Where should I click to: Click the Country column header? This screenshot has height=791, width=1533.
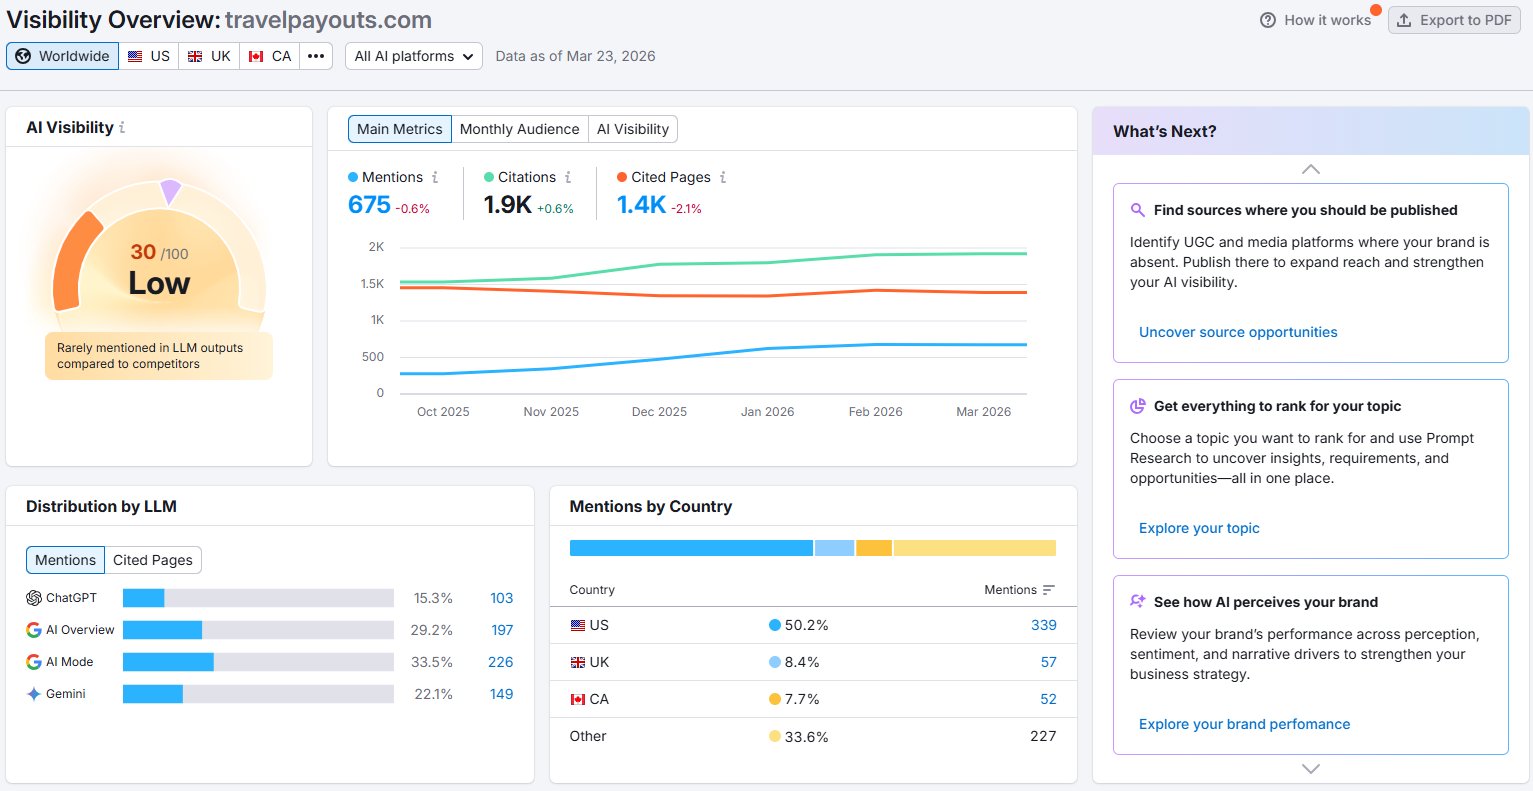click(x=592, y=590)
